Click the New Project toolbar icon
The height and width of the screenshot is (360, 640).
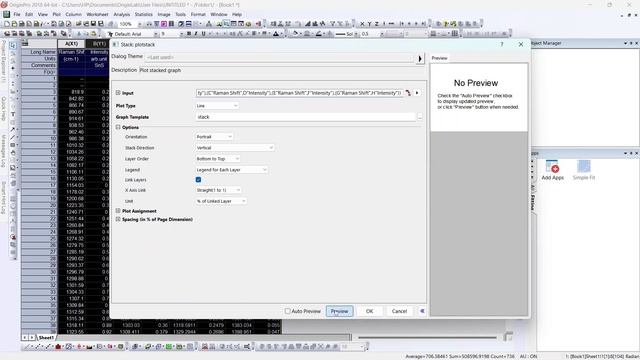coord(7,24)
